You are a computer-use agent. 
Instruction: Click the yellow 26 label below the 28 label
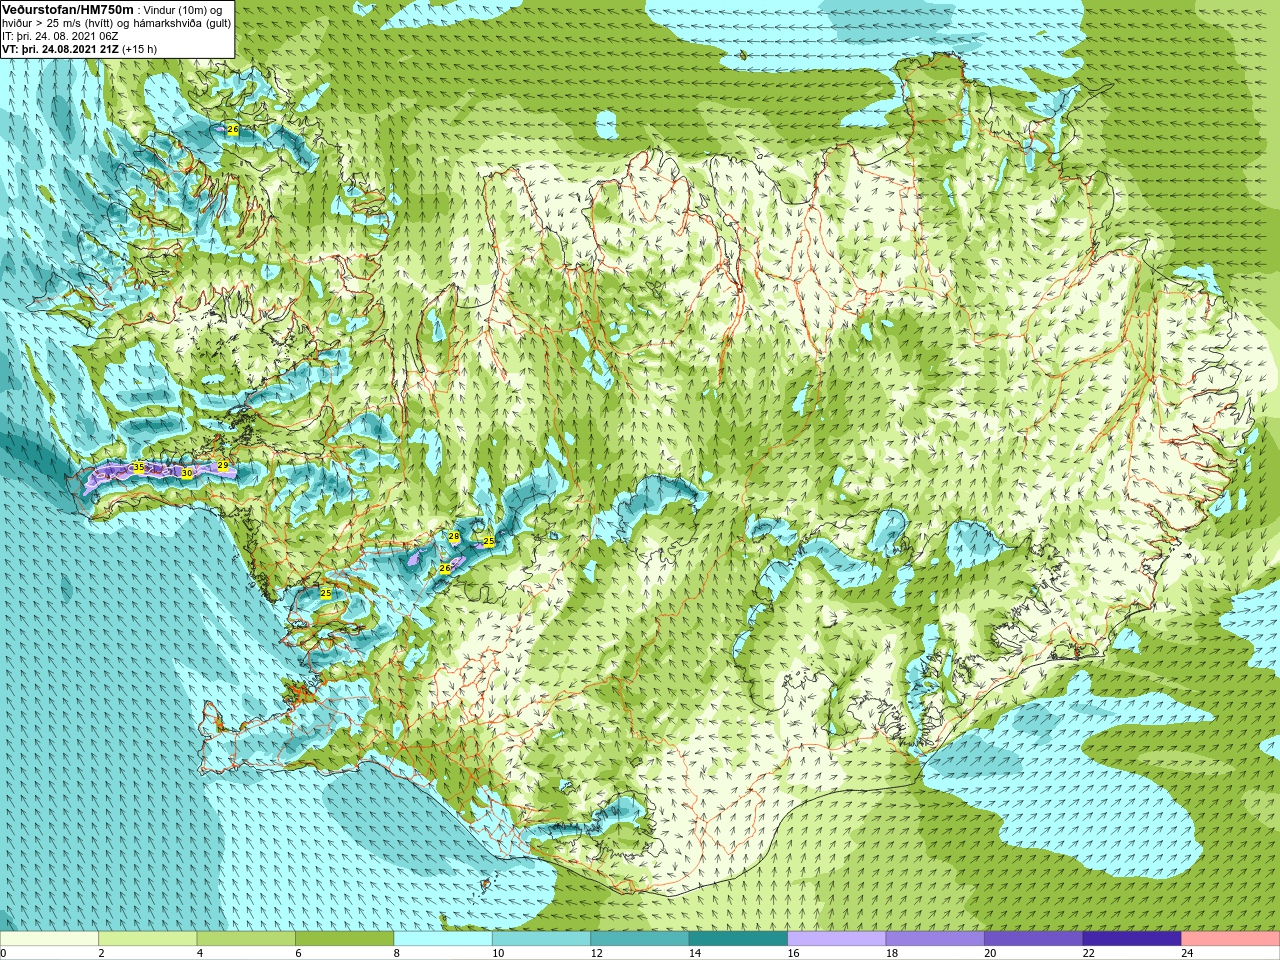coord(445,568)
